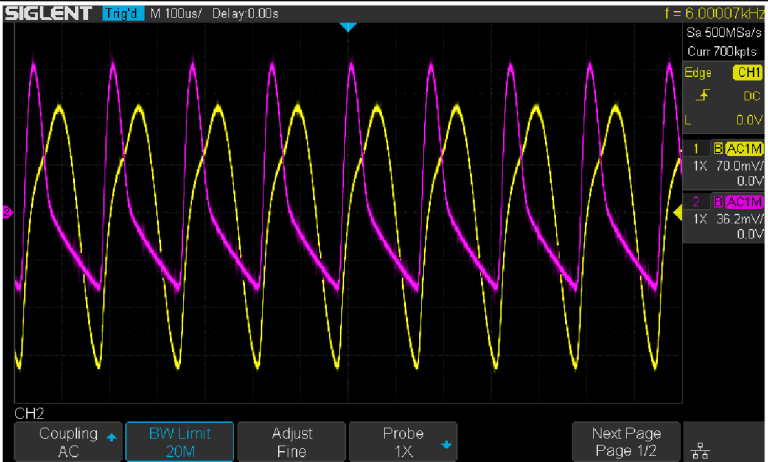Open the Coupling AC dropdown

[x=68, y=441]
